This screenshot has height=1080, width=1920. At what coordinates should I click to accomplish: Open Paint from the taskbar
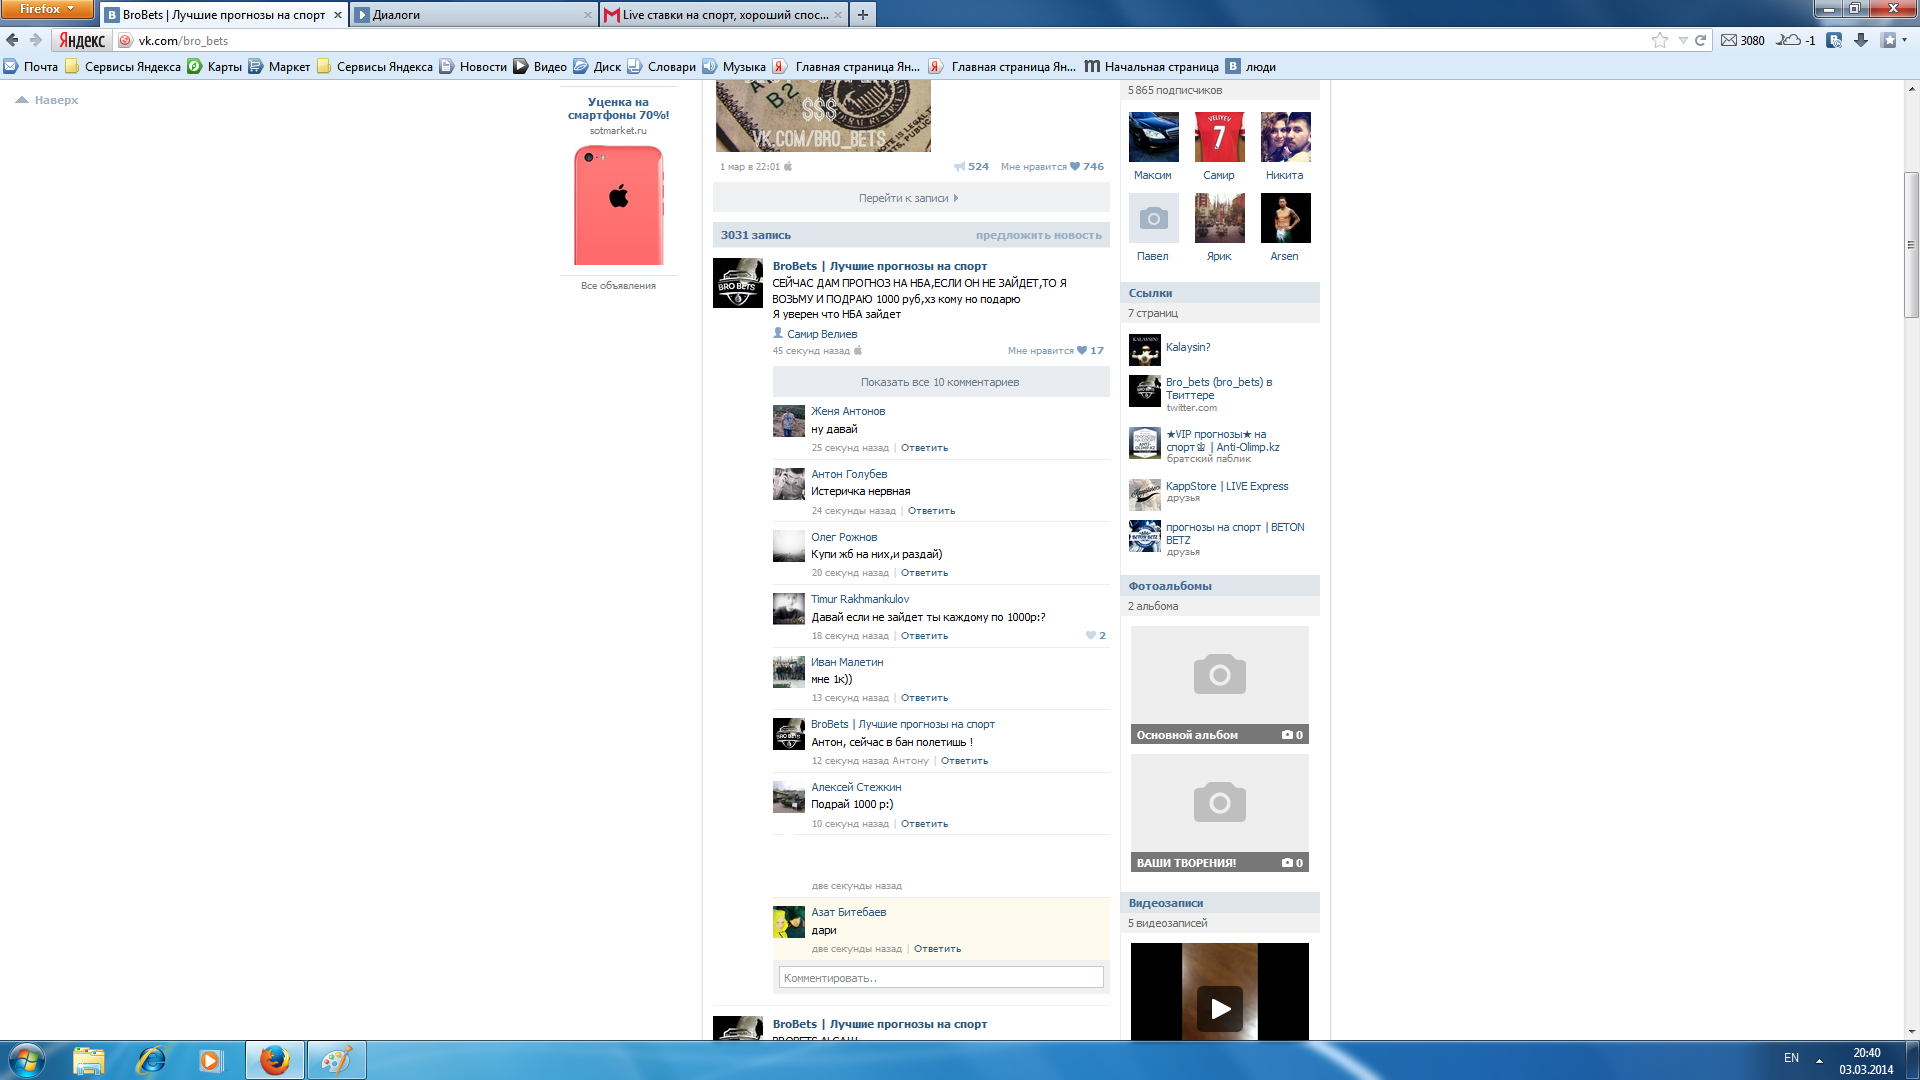[x=336, y=1060]
